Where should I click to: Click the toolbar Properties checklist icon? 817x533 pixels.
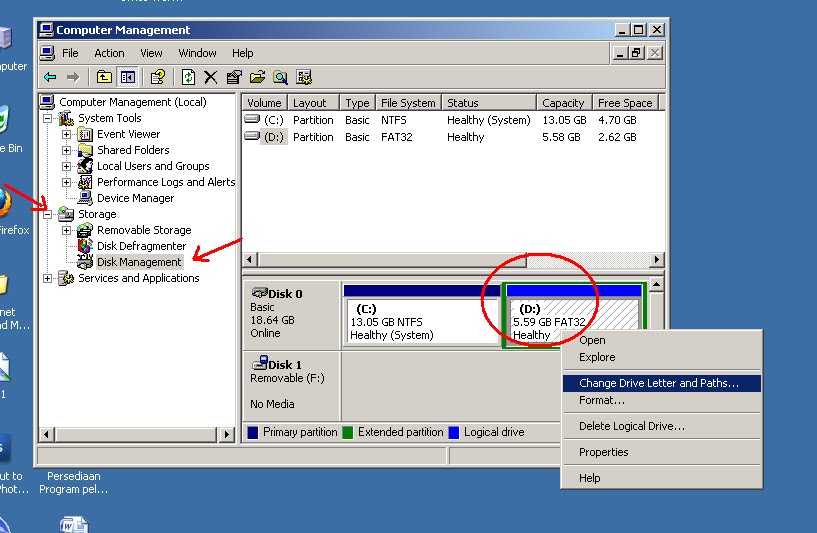(234, 78)
